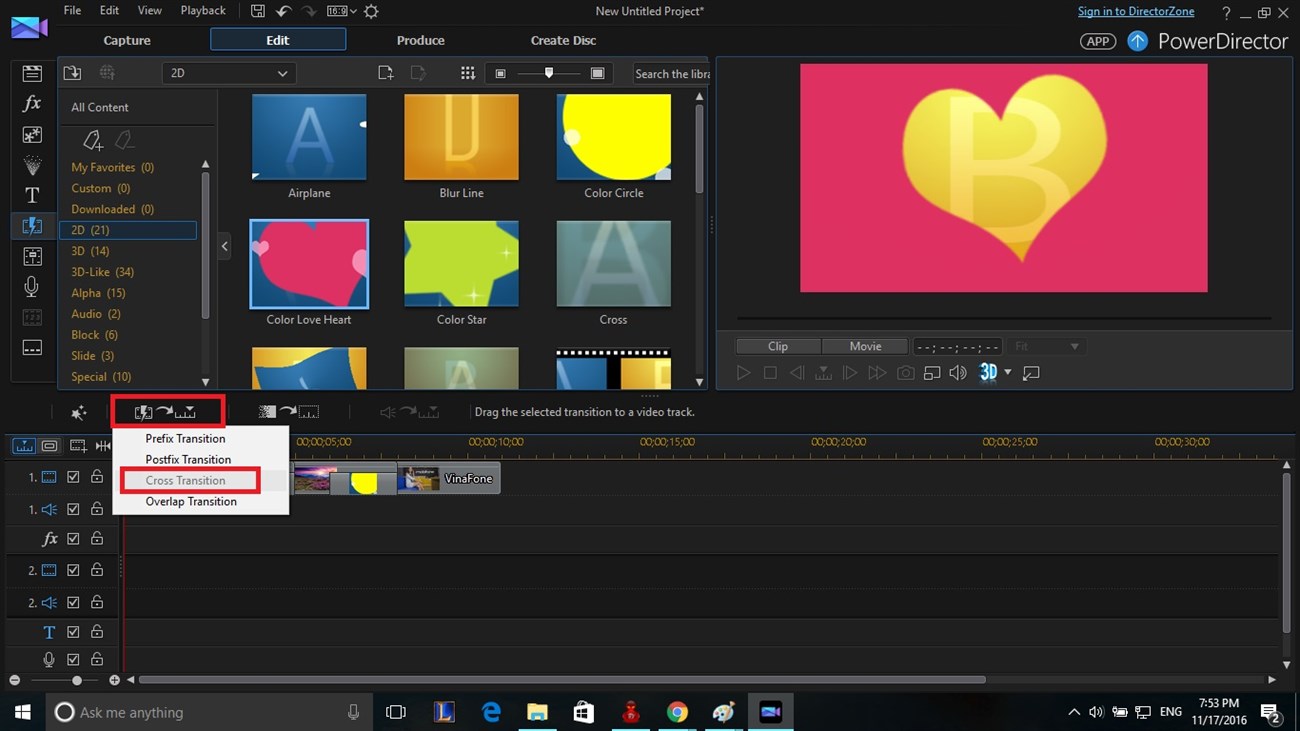Screen dimensions: 1300x731
Task: Toggle the lock on audio track 2
Action: (x=97, y=603)
